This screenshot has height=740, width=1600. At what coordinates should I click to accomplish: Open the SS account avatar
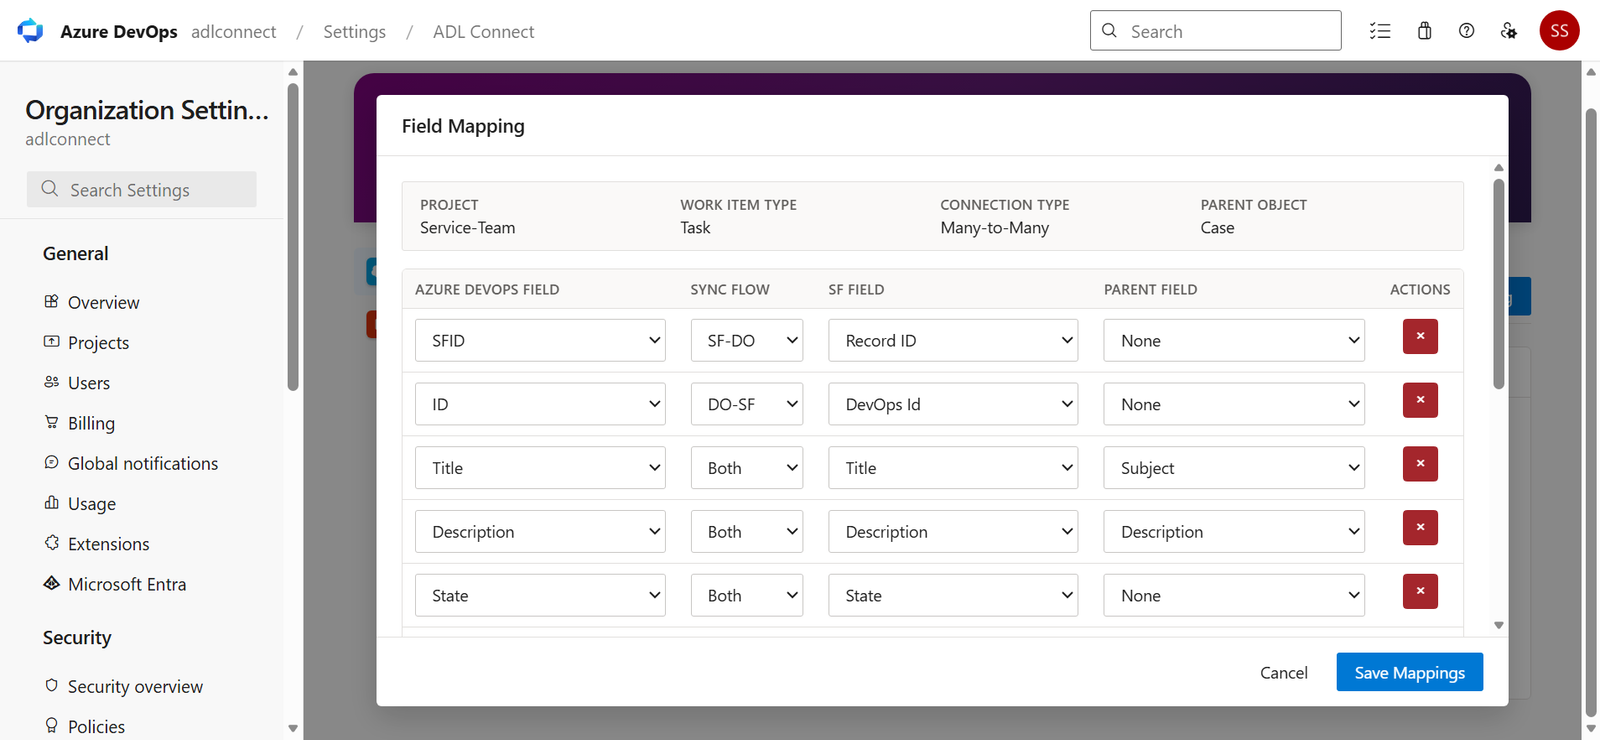pos(1559,31)
